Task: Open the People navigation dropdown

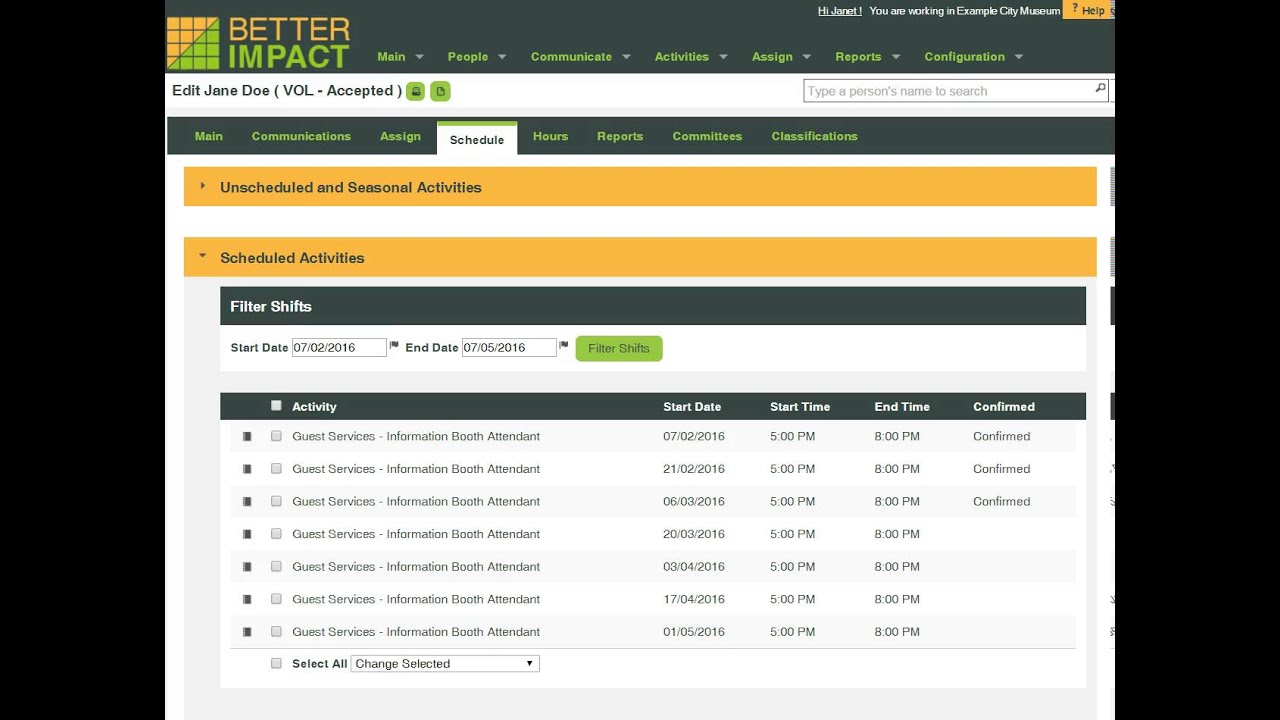Action: [x=477, y=57]
